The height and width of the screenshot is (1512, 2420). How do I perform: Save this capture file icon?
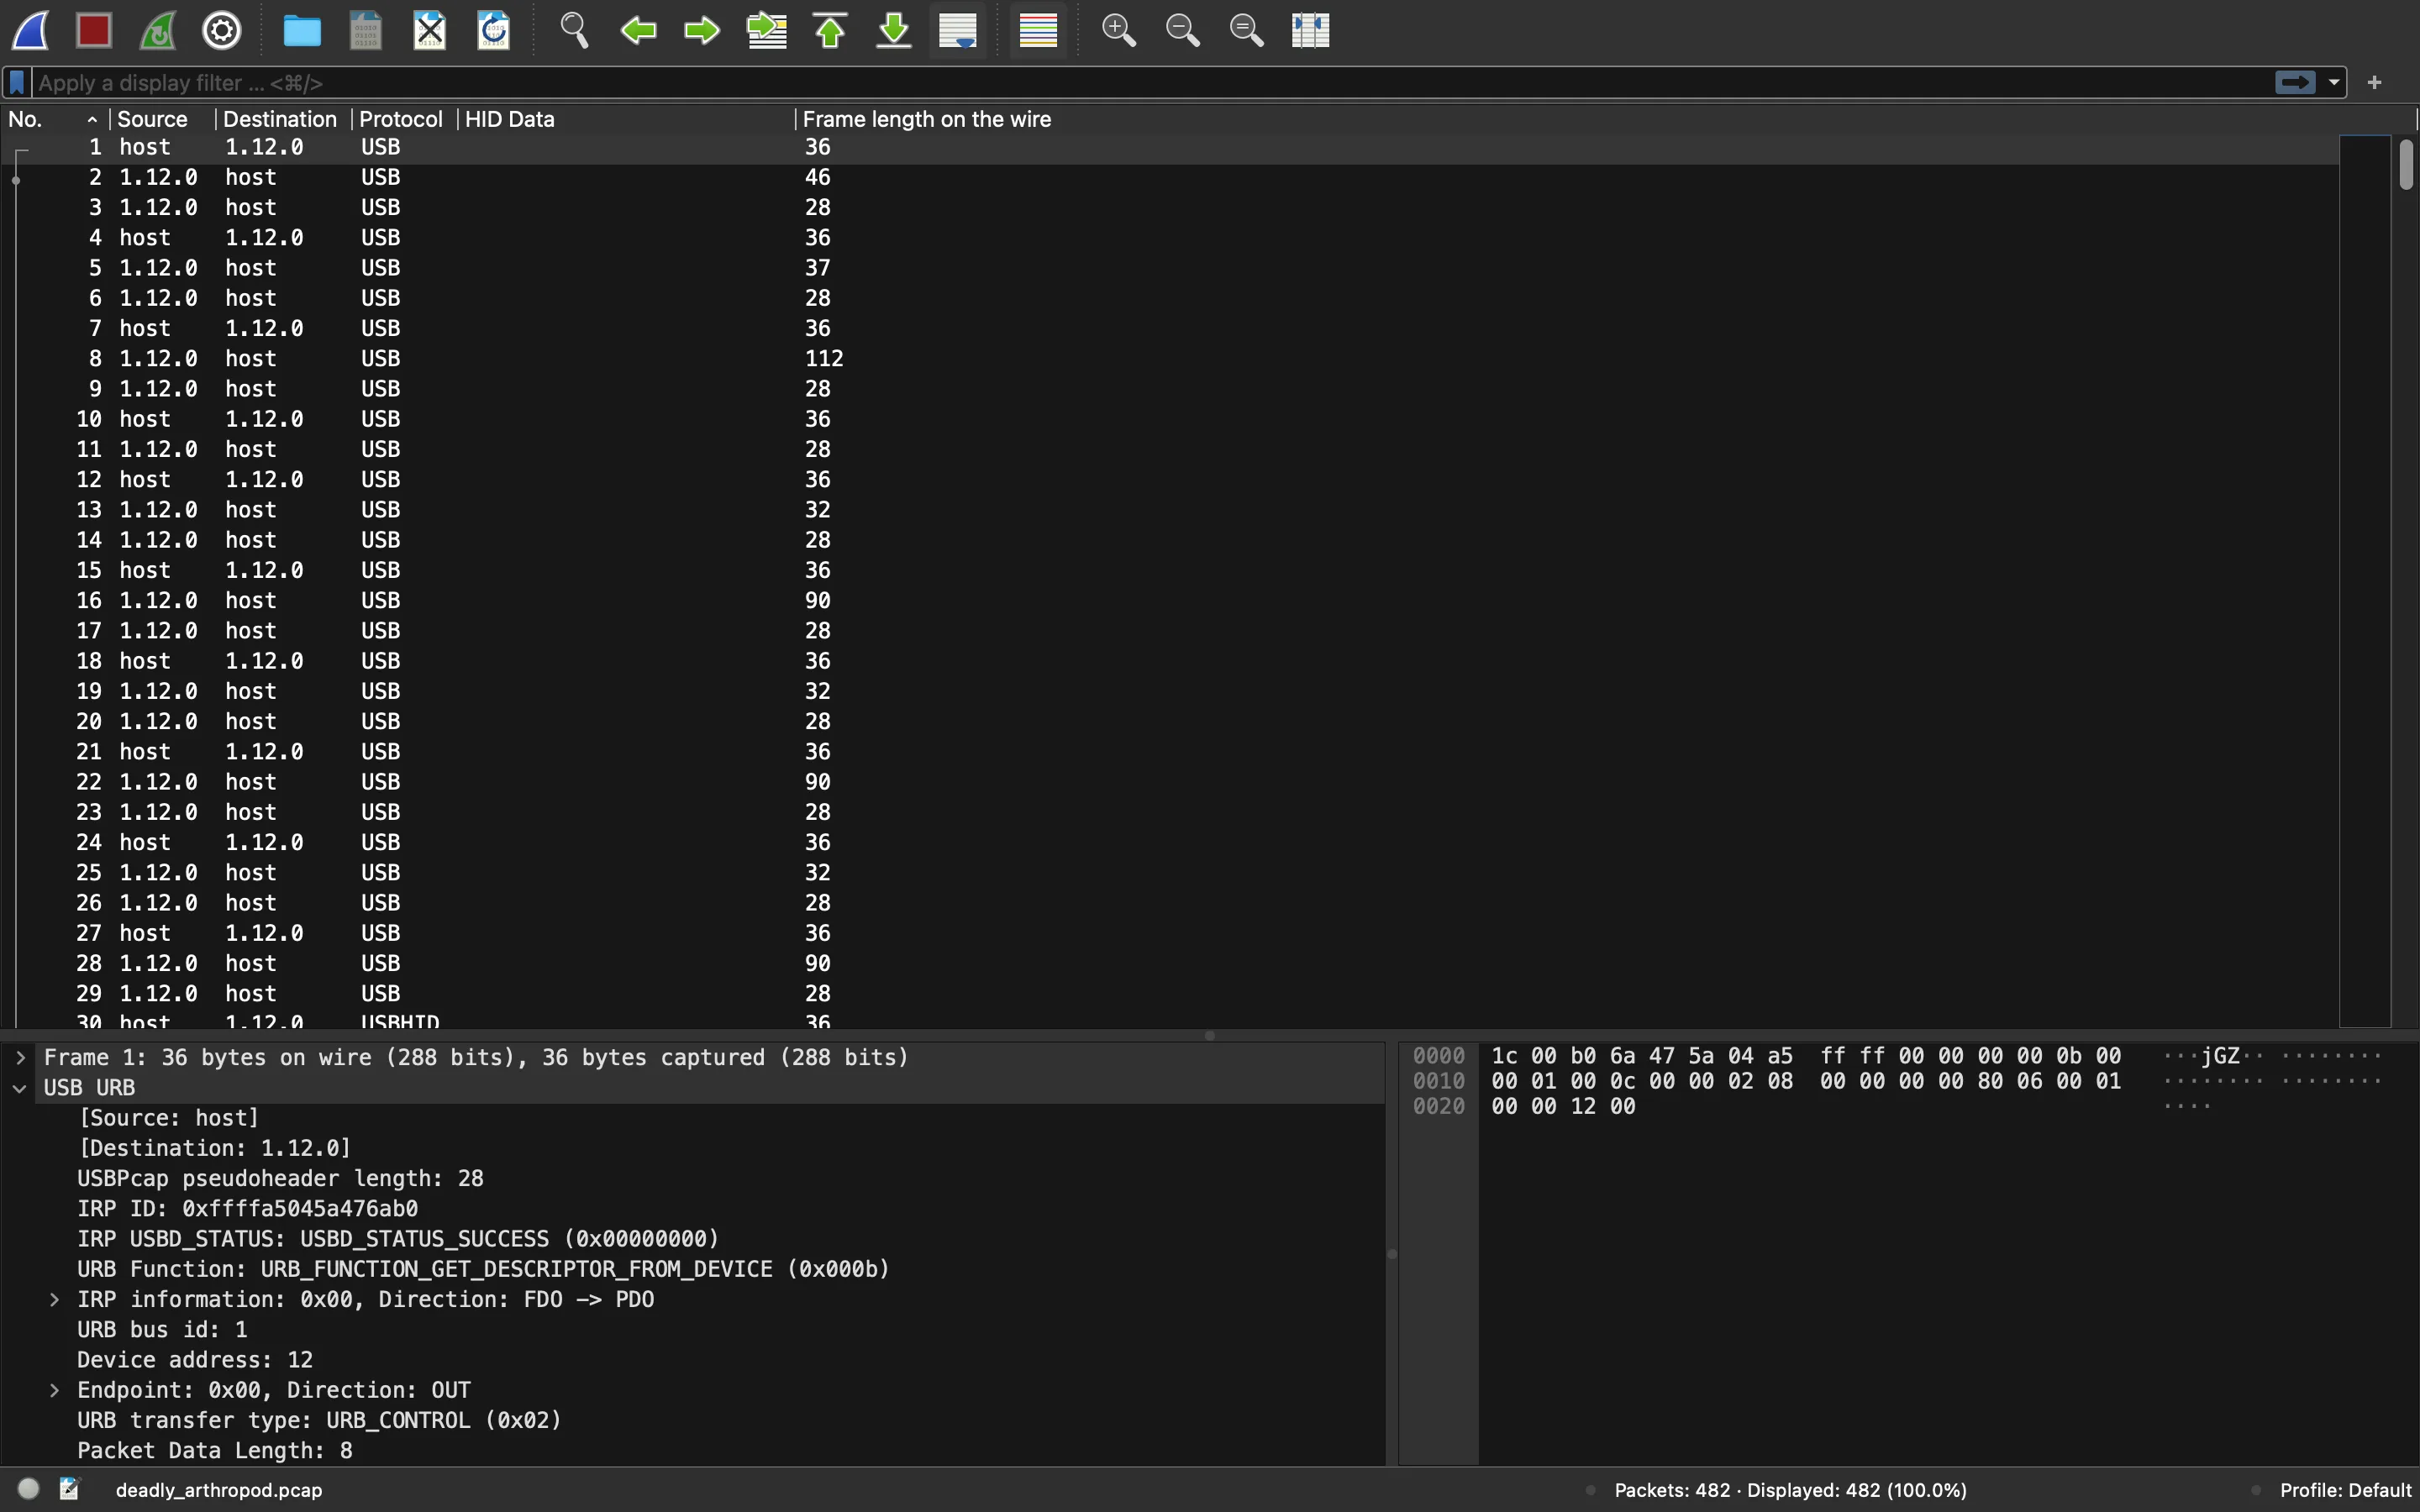click(x=366, y=31)
